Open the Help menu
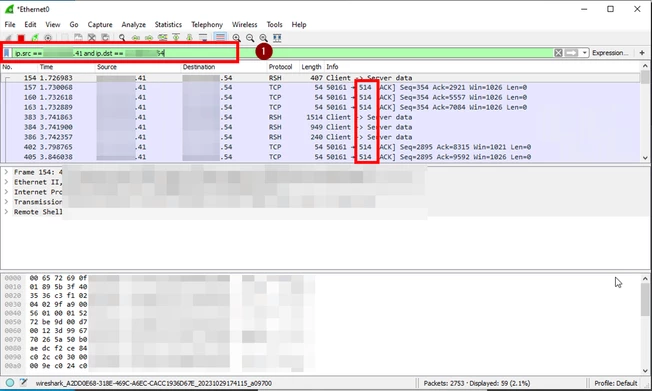Viewport: 652px width, 391px height. pos(299,25)
